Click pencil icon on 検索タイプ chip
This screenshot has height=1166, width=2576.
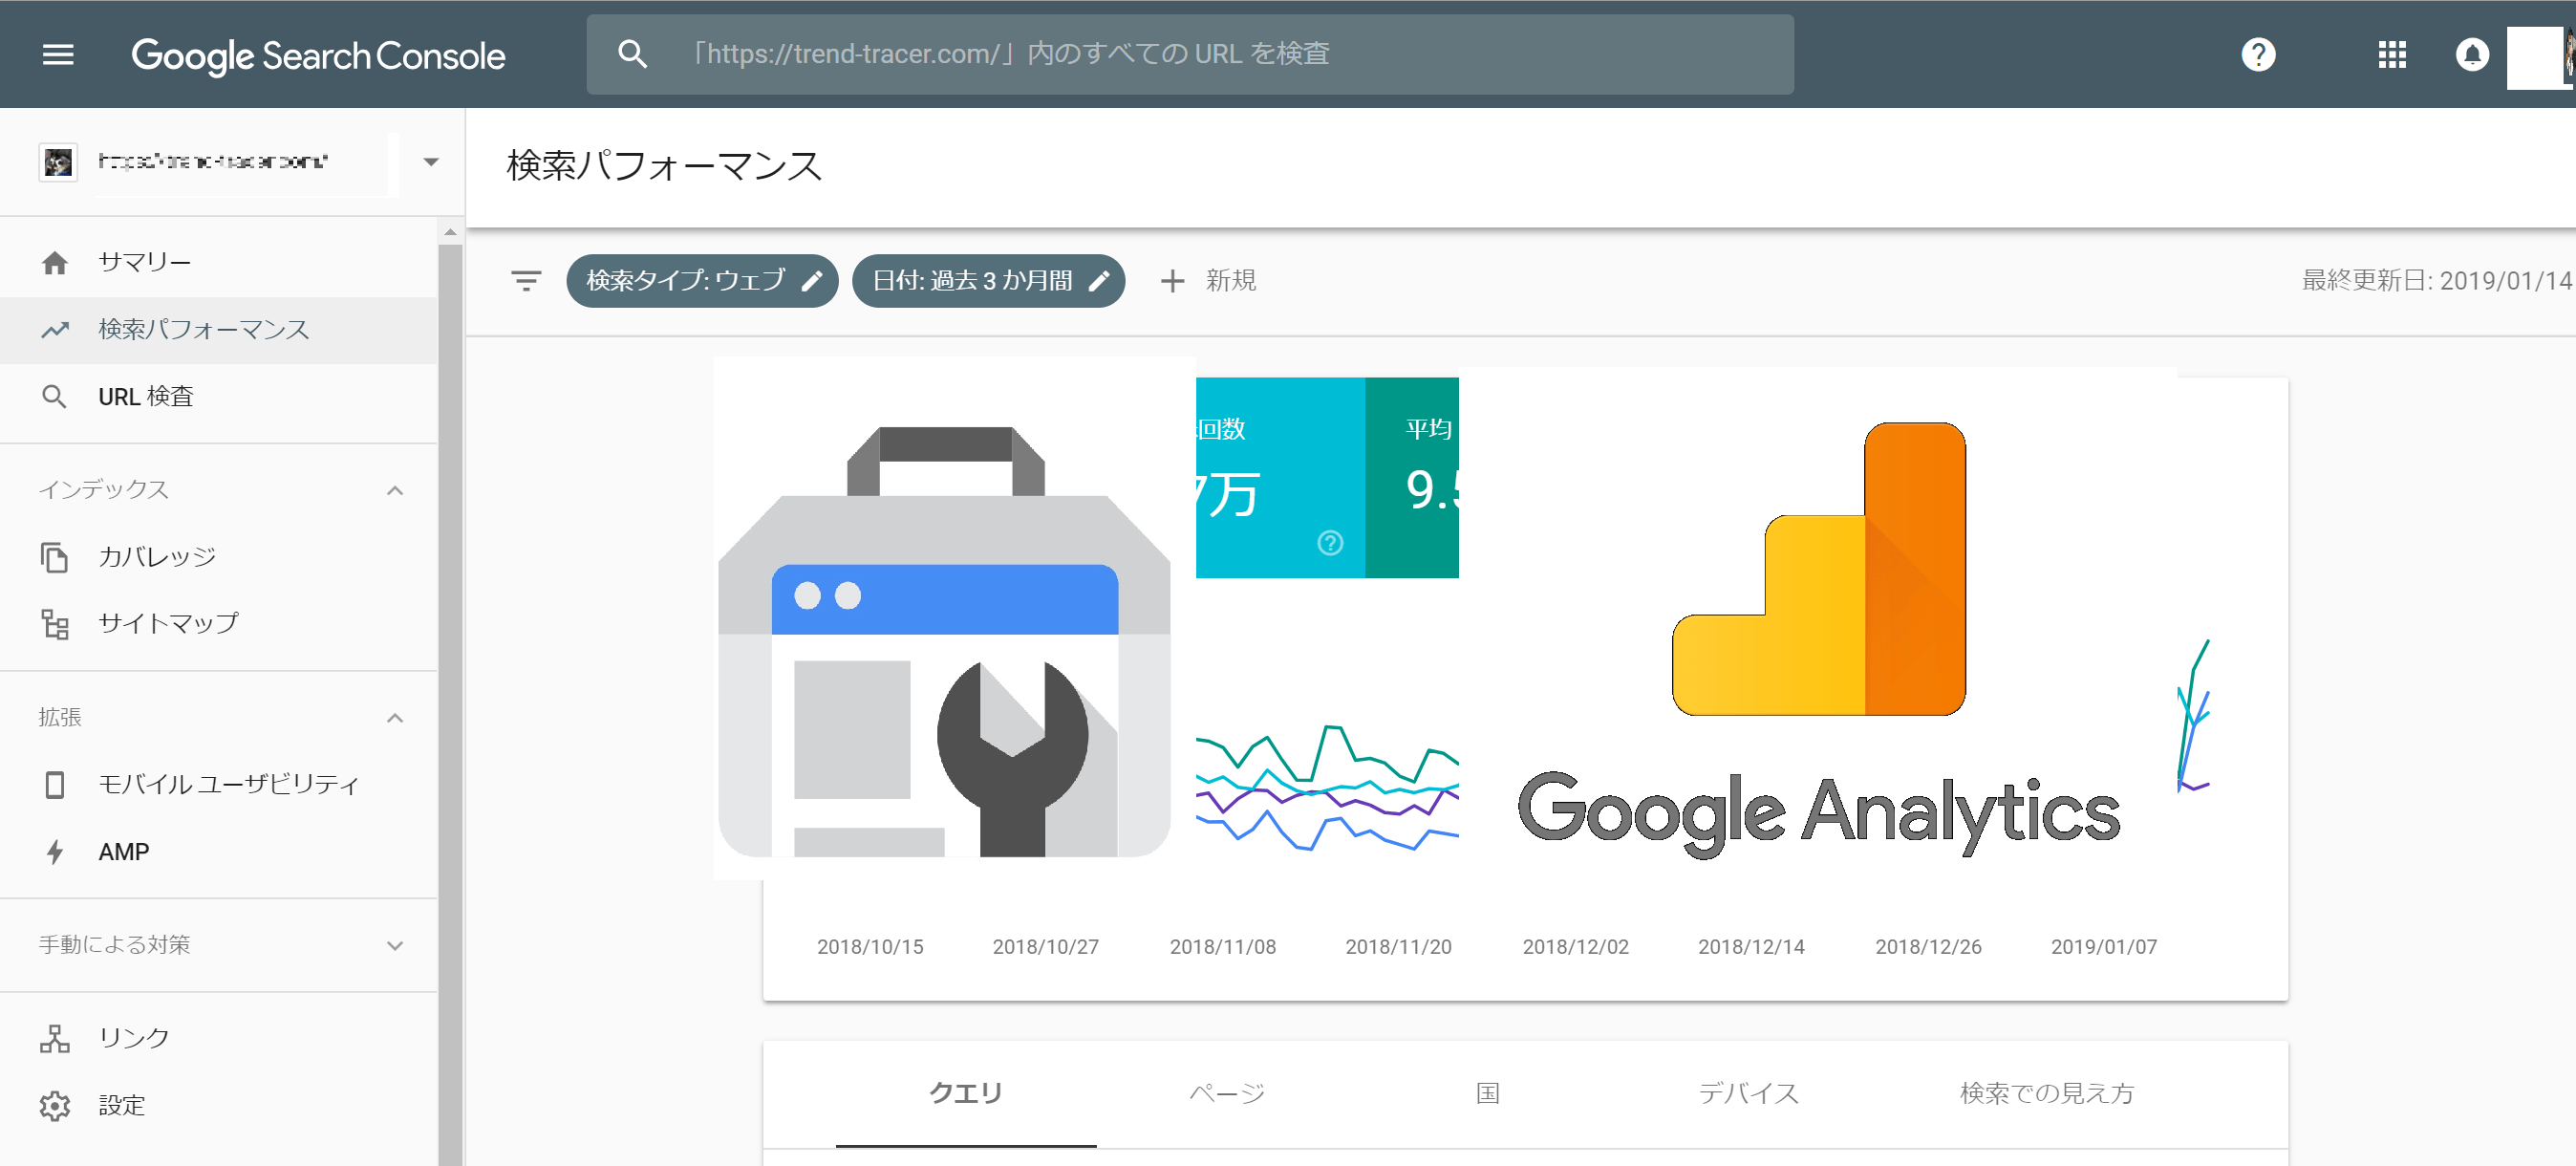click(812, 281)
